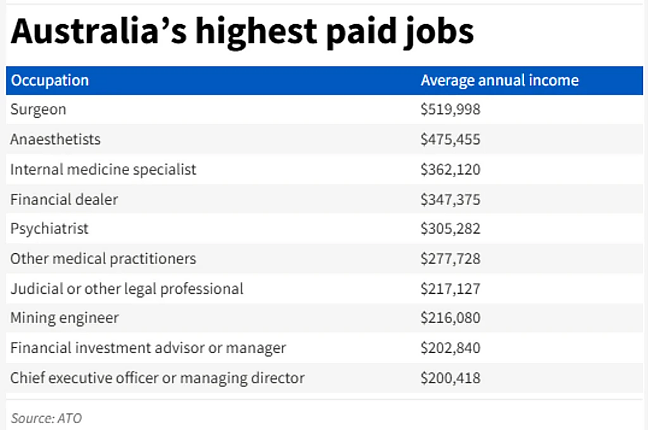The image size is (650, 430).
Task: Click the $305,282 income value
Action: tap(450, 229)
